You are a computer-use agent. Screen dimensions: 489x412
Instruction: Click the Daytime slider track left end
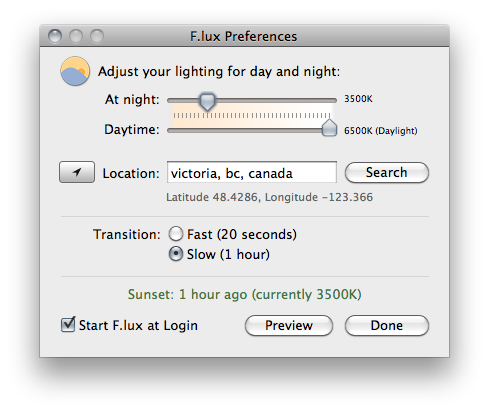pyautogui.click(x=172, y=131)
